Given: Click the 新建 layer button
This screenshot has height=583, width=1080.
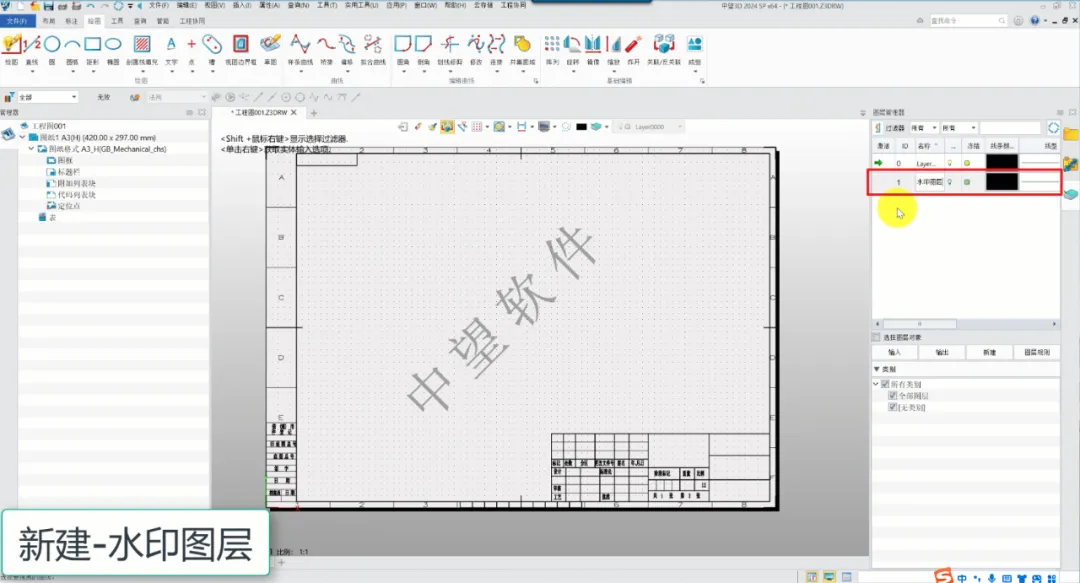Looking at the screenshot, I should (988, 352).
